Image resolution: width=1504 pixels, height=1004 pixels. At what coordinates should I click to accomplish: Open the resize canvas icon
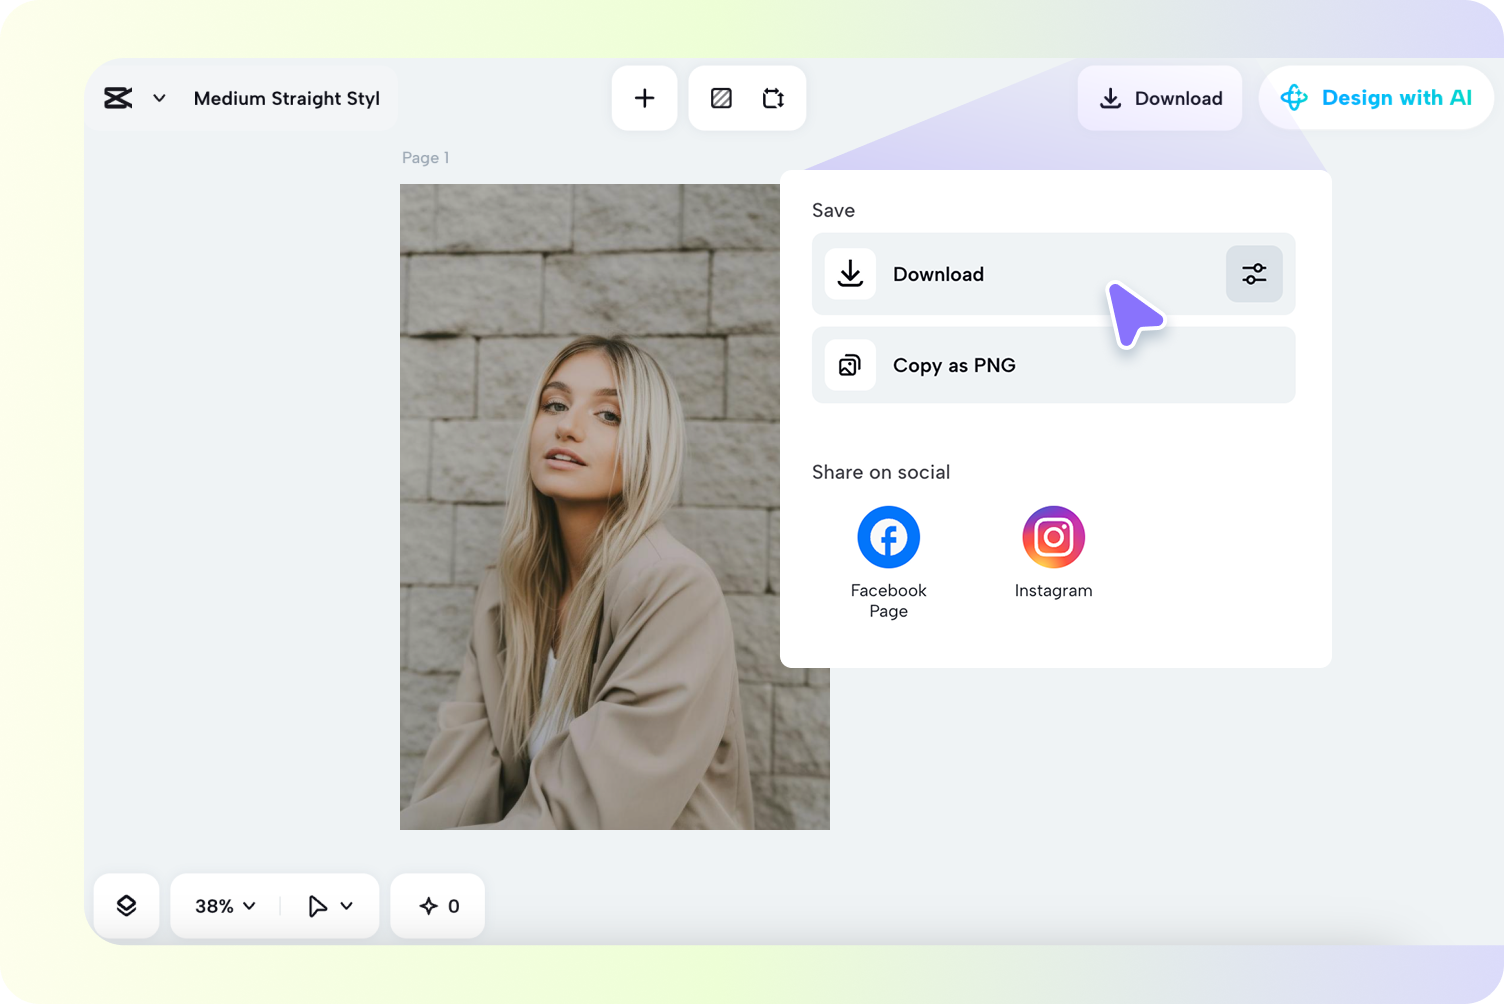[x=773, y=98]
